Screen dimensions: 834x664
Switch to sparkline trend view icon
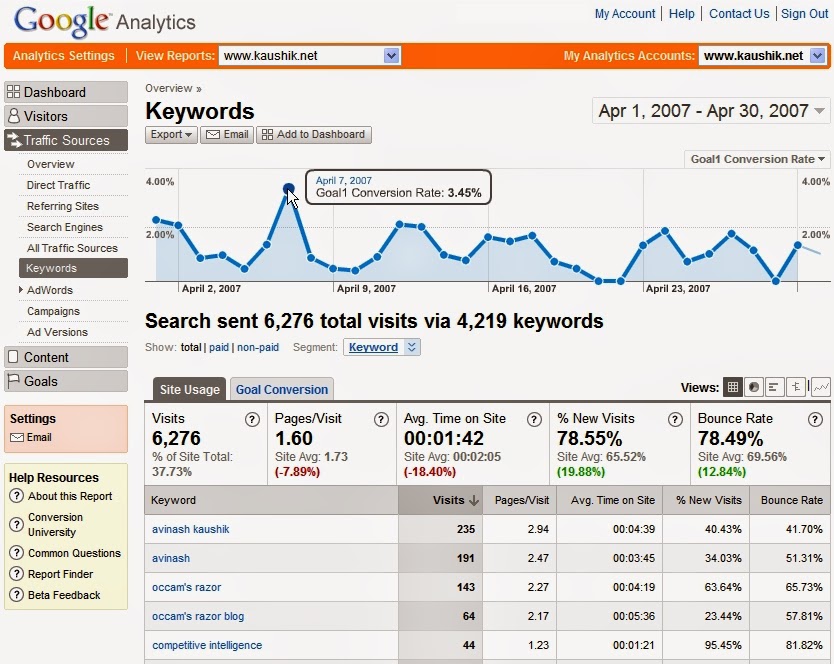pyautogui.click(x=821, y=387)
